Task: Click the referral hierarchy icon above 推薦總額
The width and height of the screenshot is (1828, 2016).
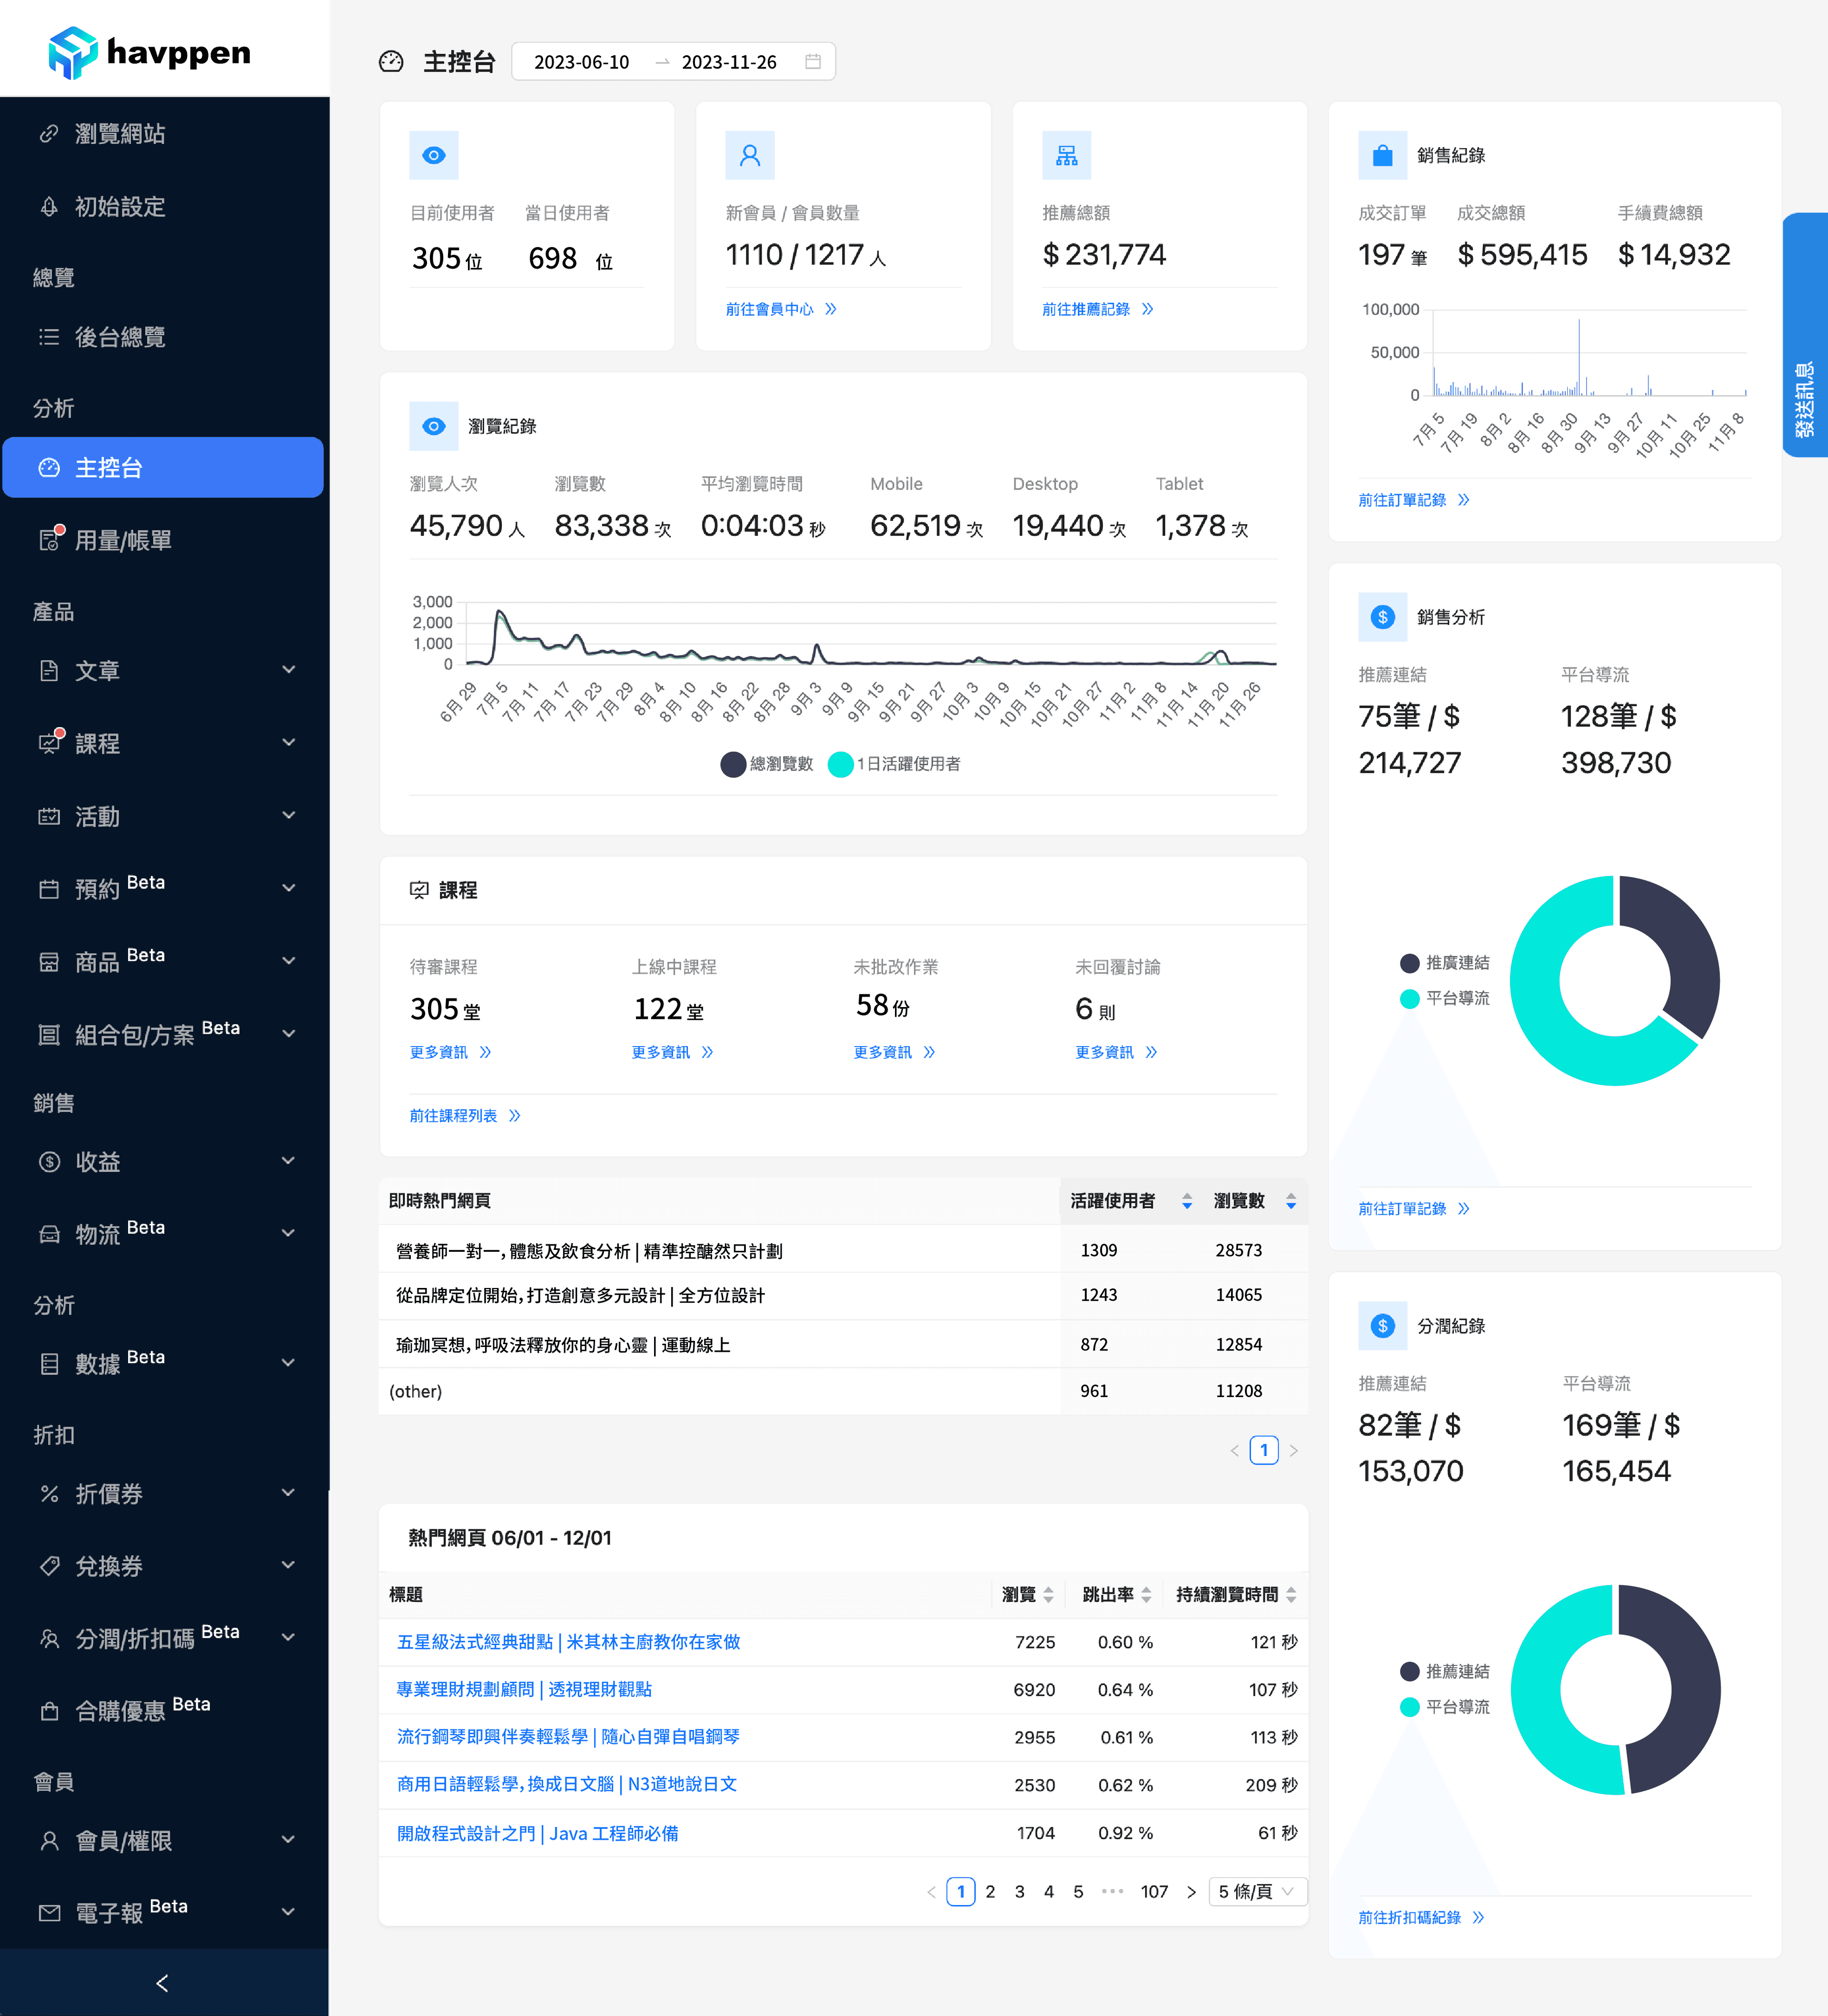Action: point(1066,156)
